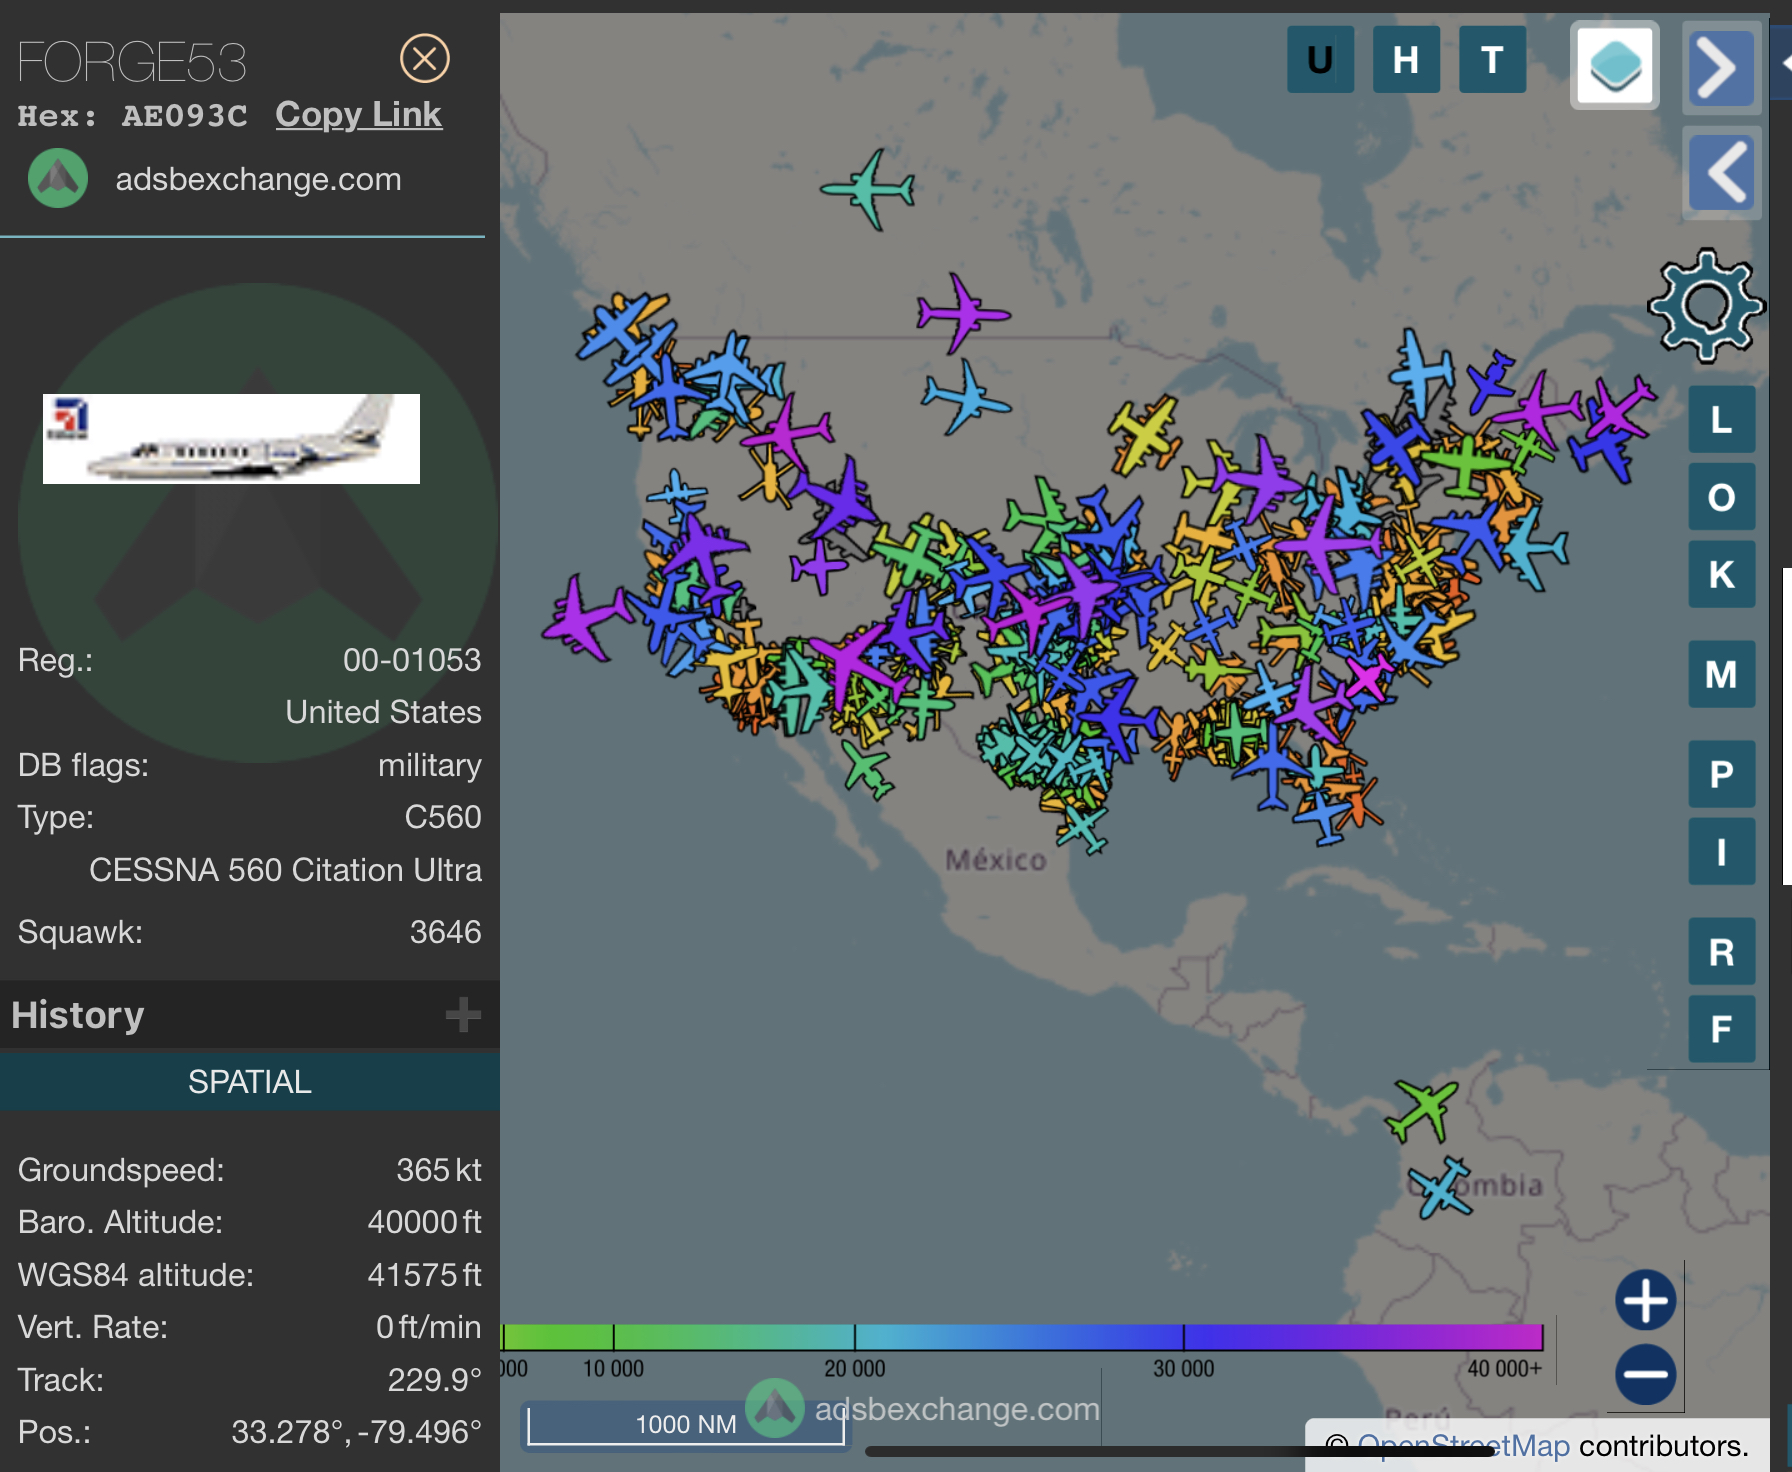Viewport: 1792px width, 1472px height.
Task: Select the light-blue aircraft below magenta one in Canada
Action: 965,398
